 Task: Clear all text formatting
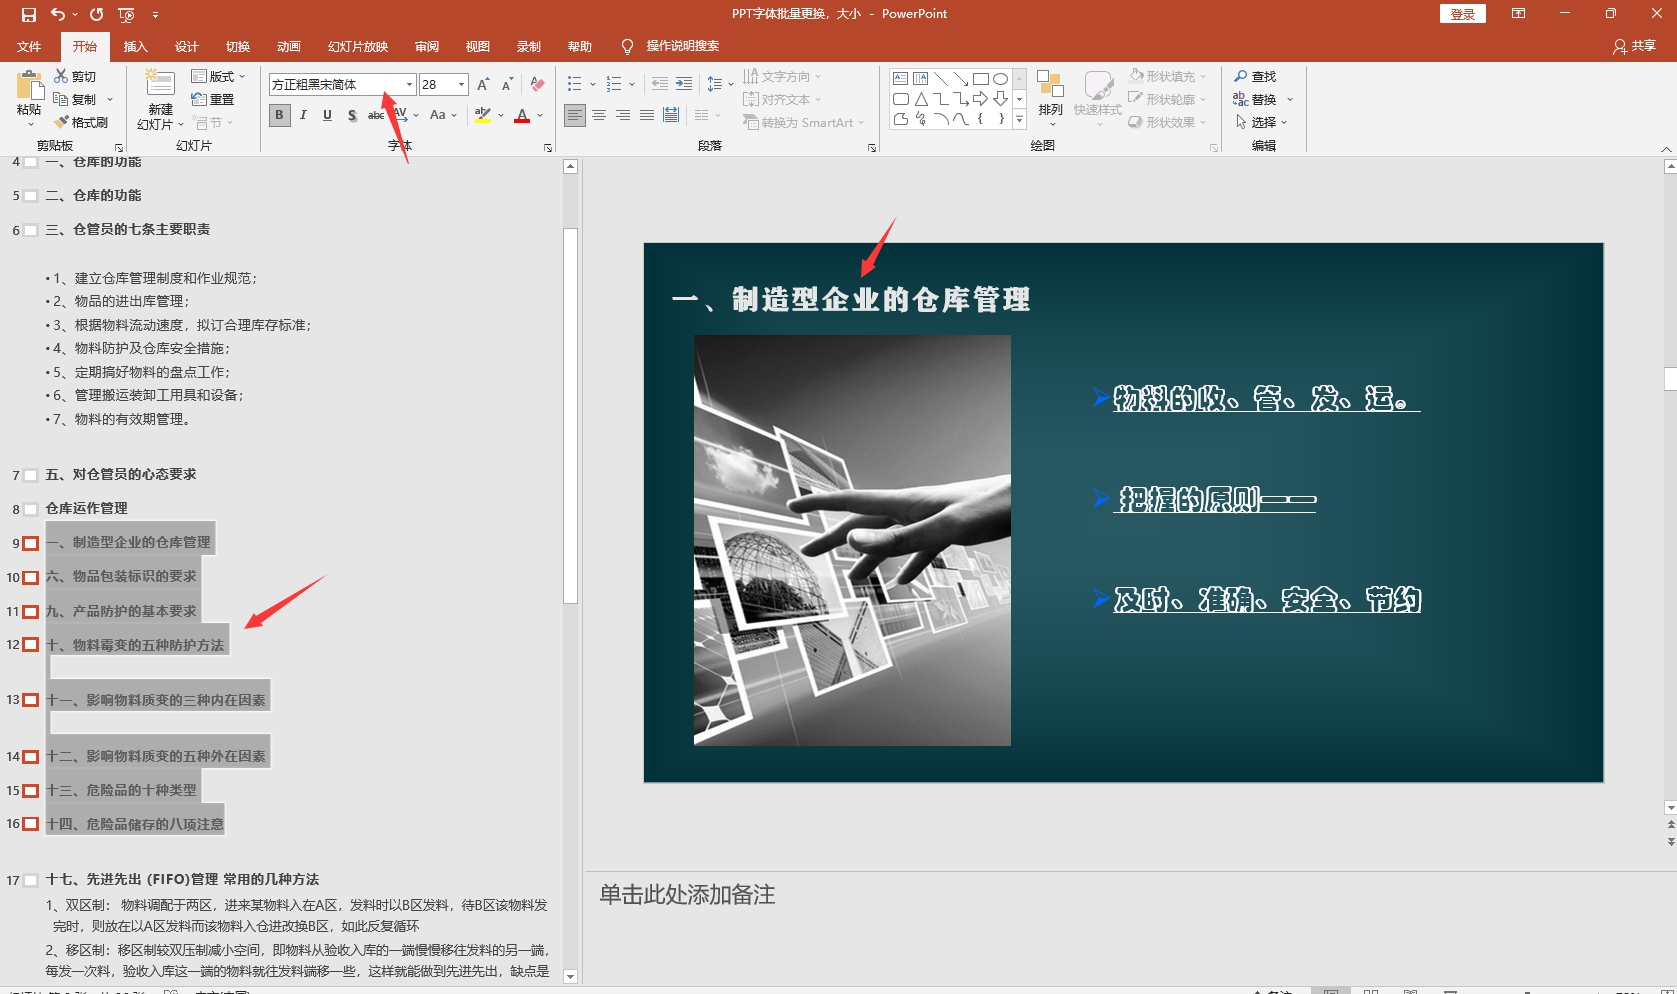point(537,85)
